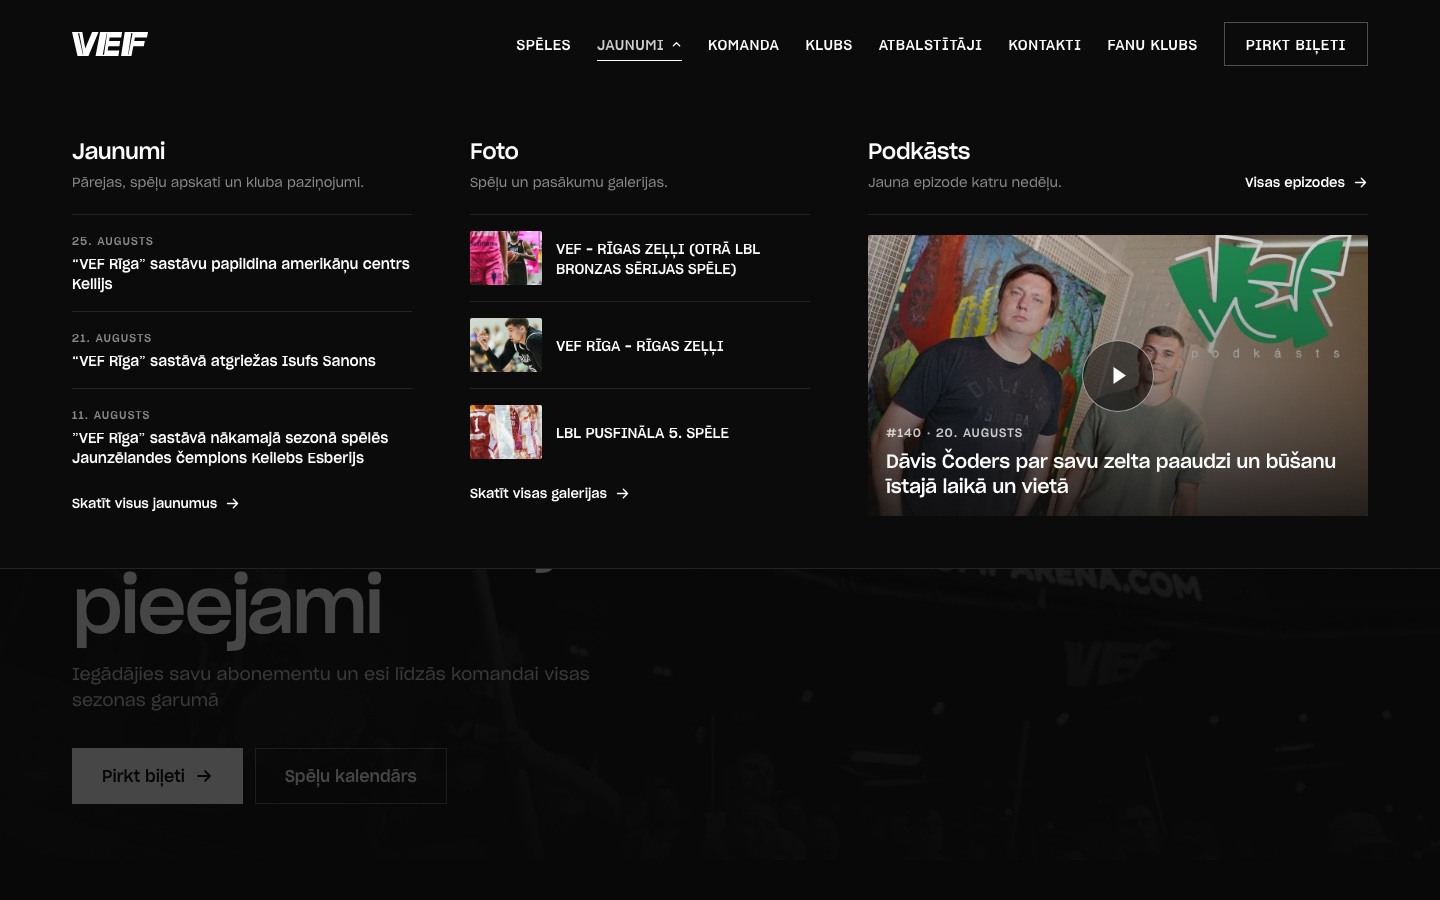Open Dāvis Čoders podcast episode title

click(1111, 473)
